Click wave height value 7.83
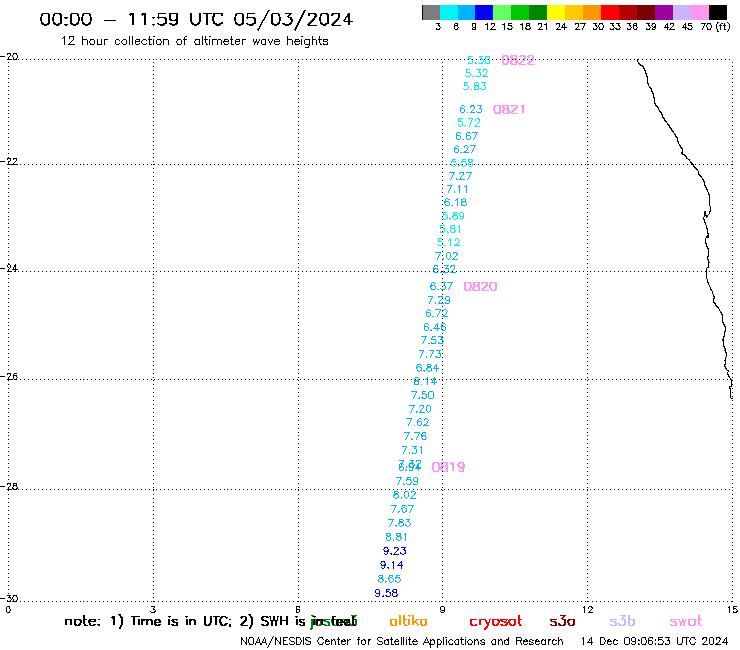Image resolution: width=740 pixels, height=650 pixels. (x=399, y=523)
